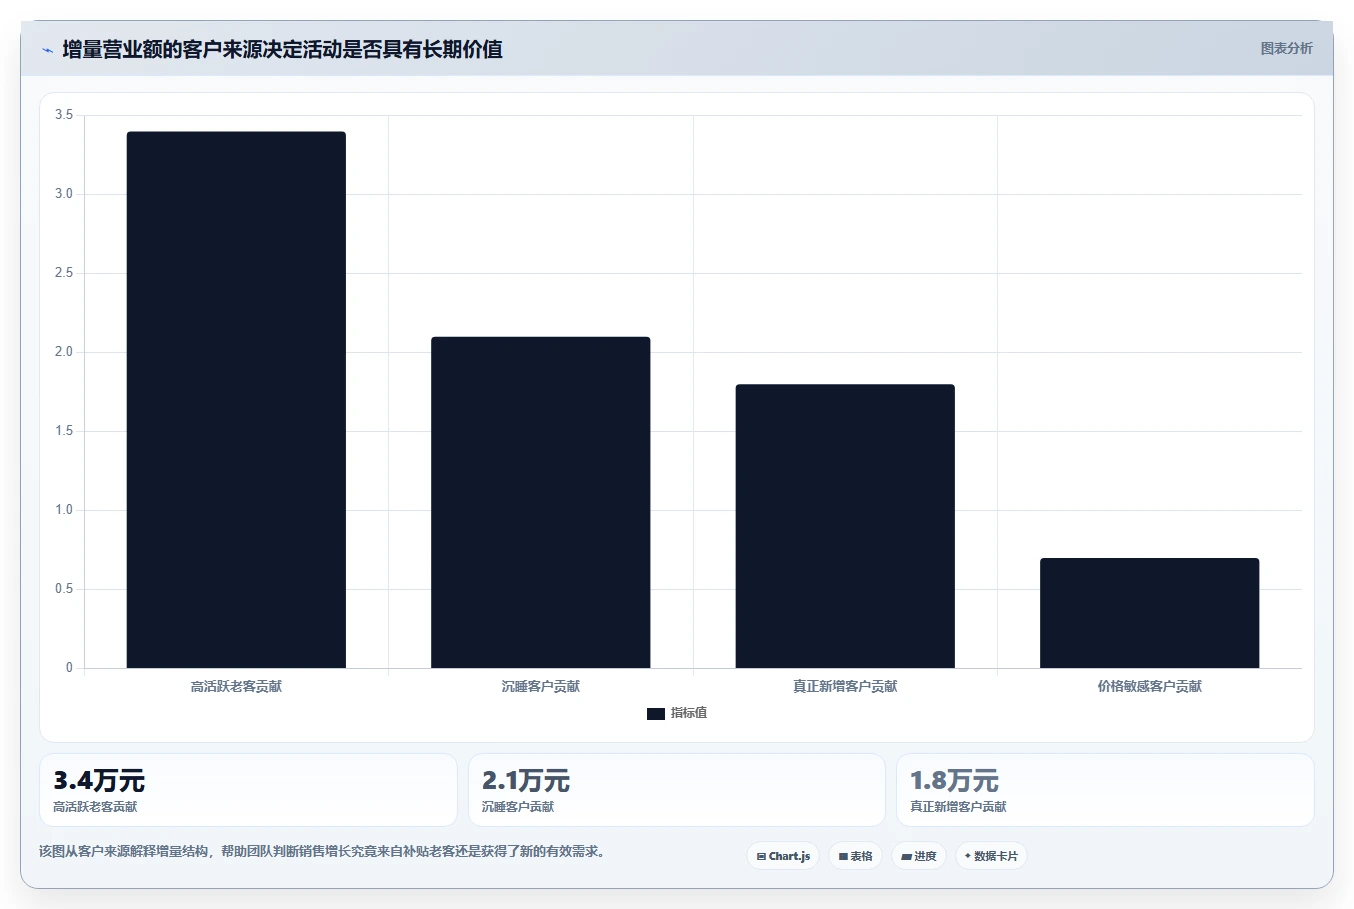Click the 价格敏感客户贡献 bar in chart
This screenshot has height=909, width=1354.
click(1149, 613)
